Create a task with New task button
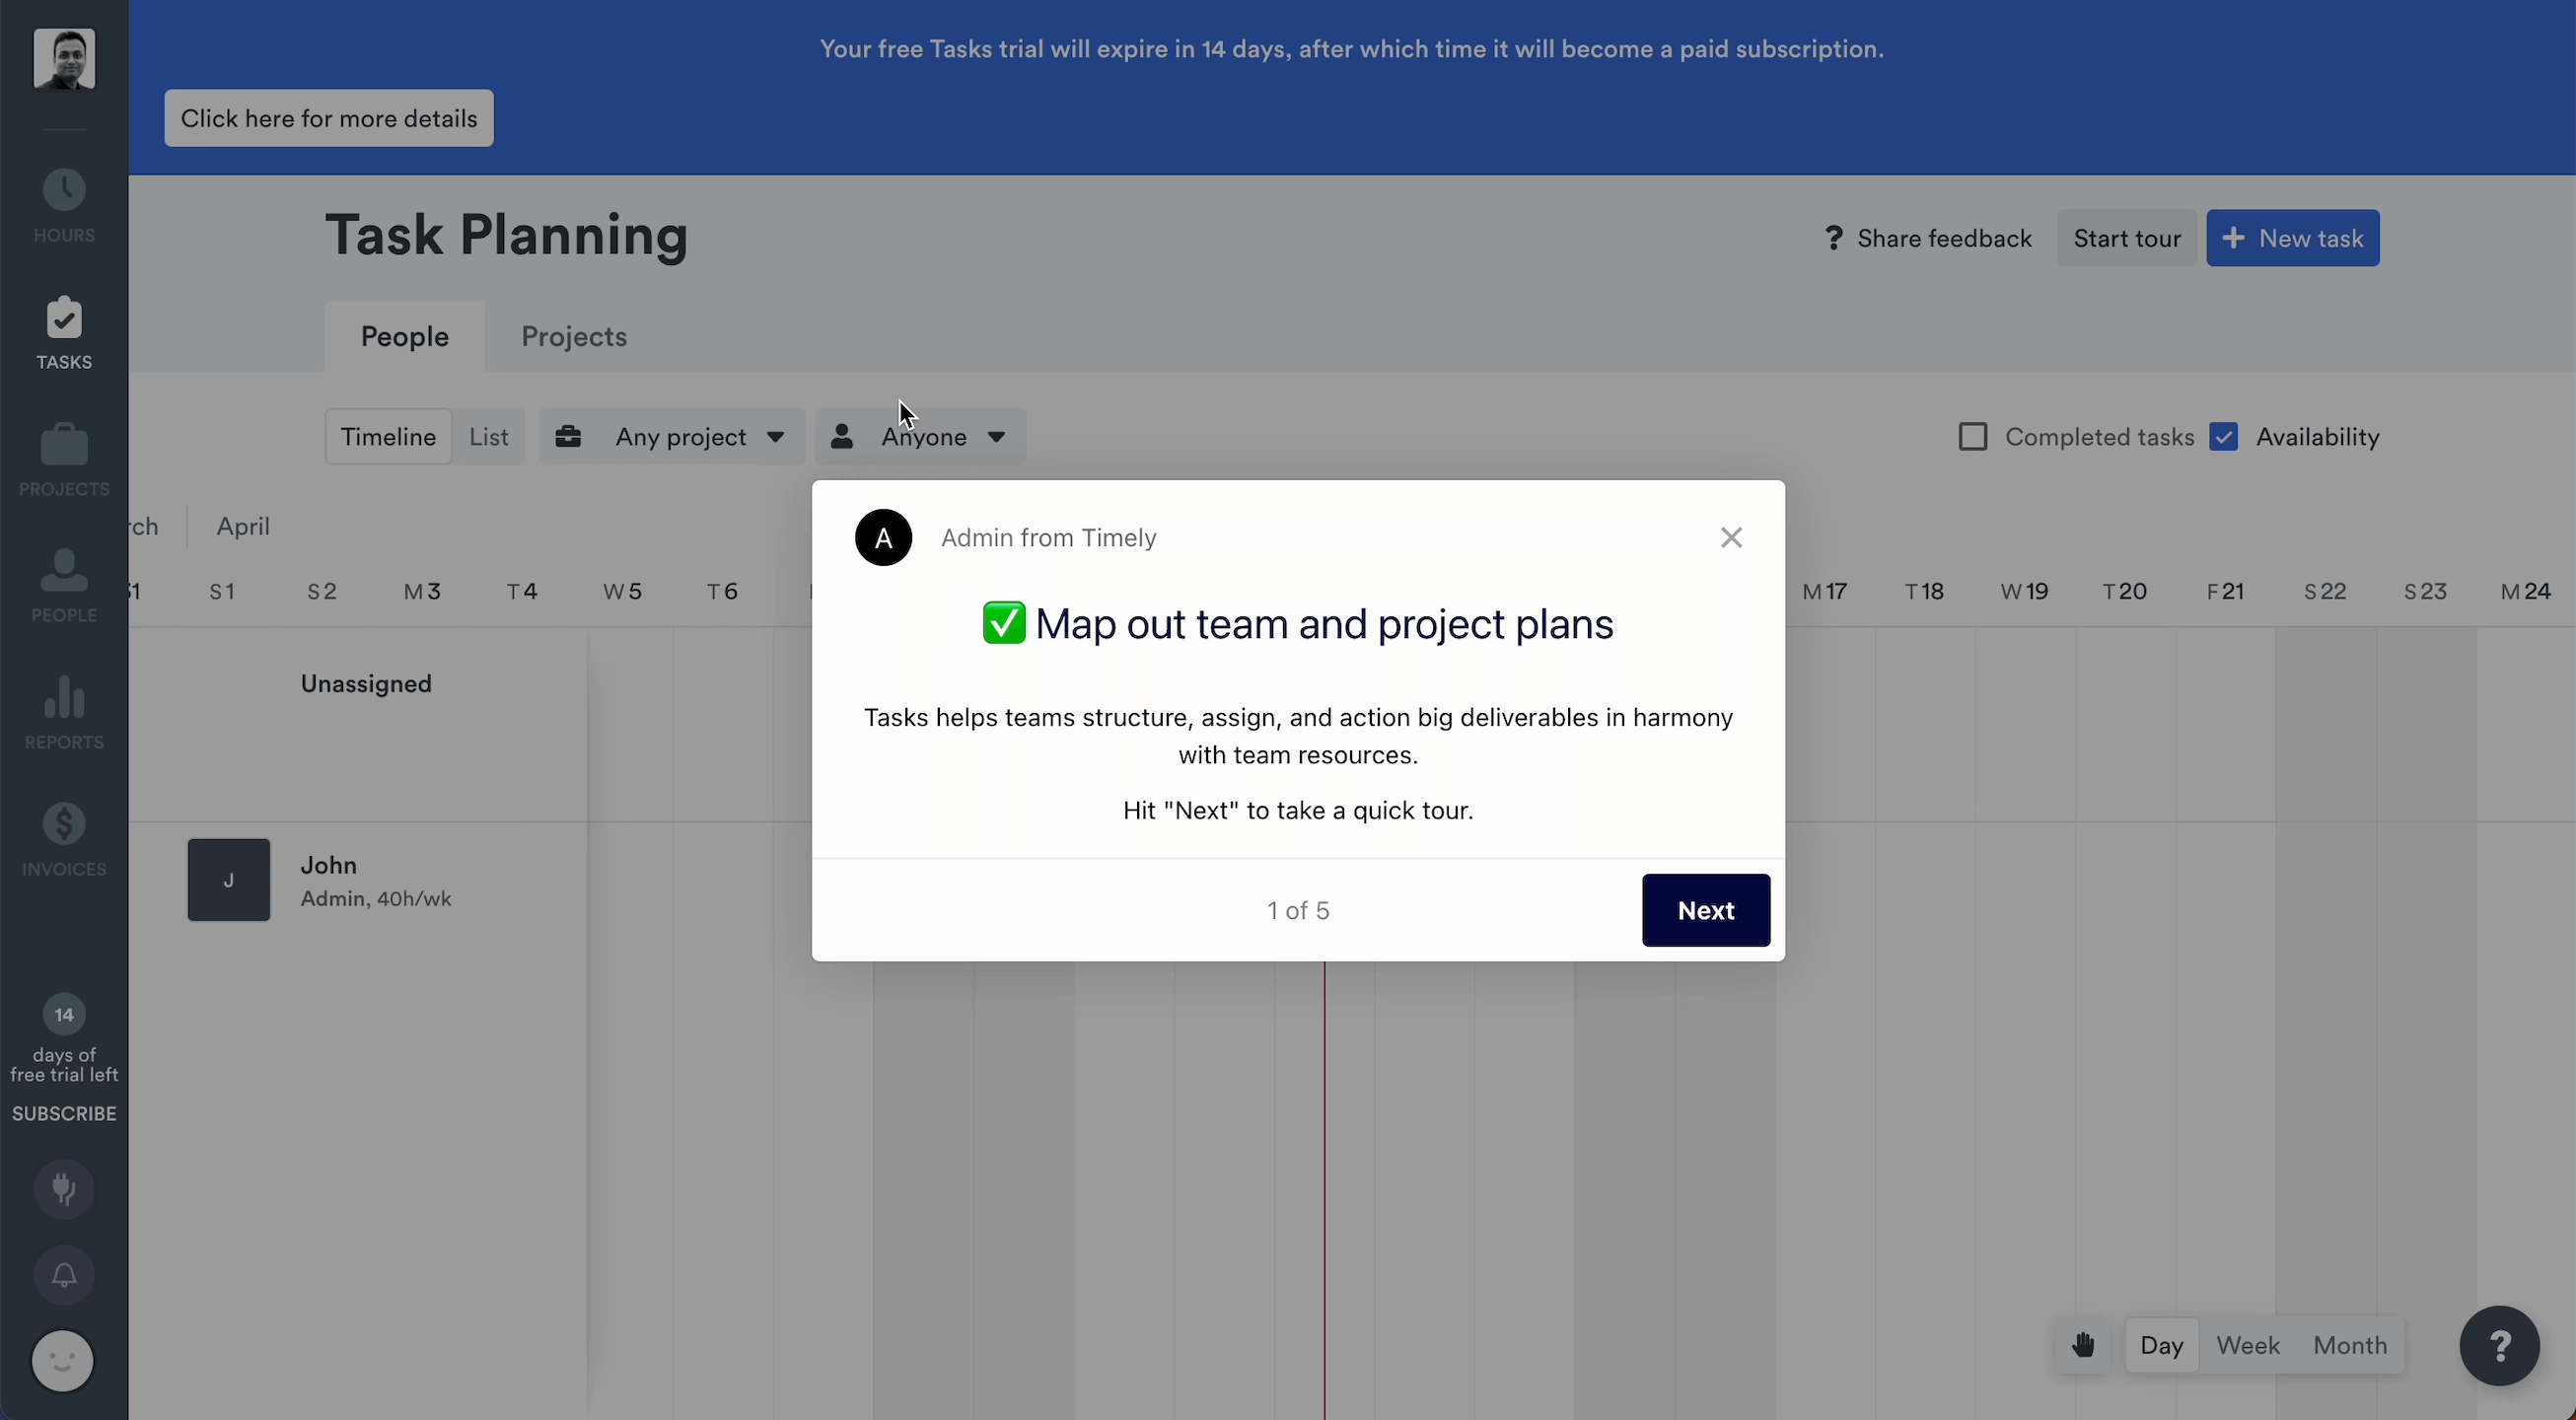The image size is (2576, 1420). click(x=2292, y=238)
